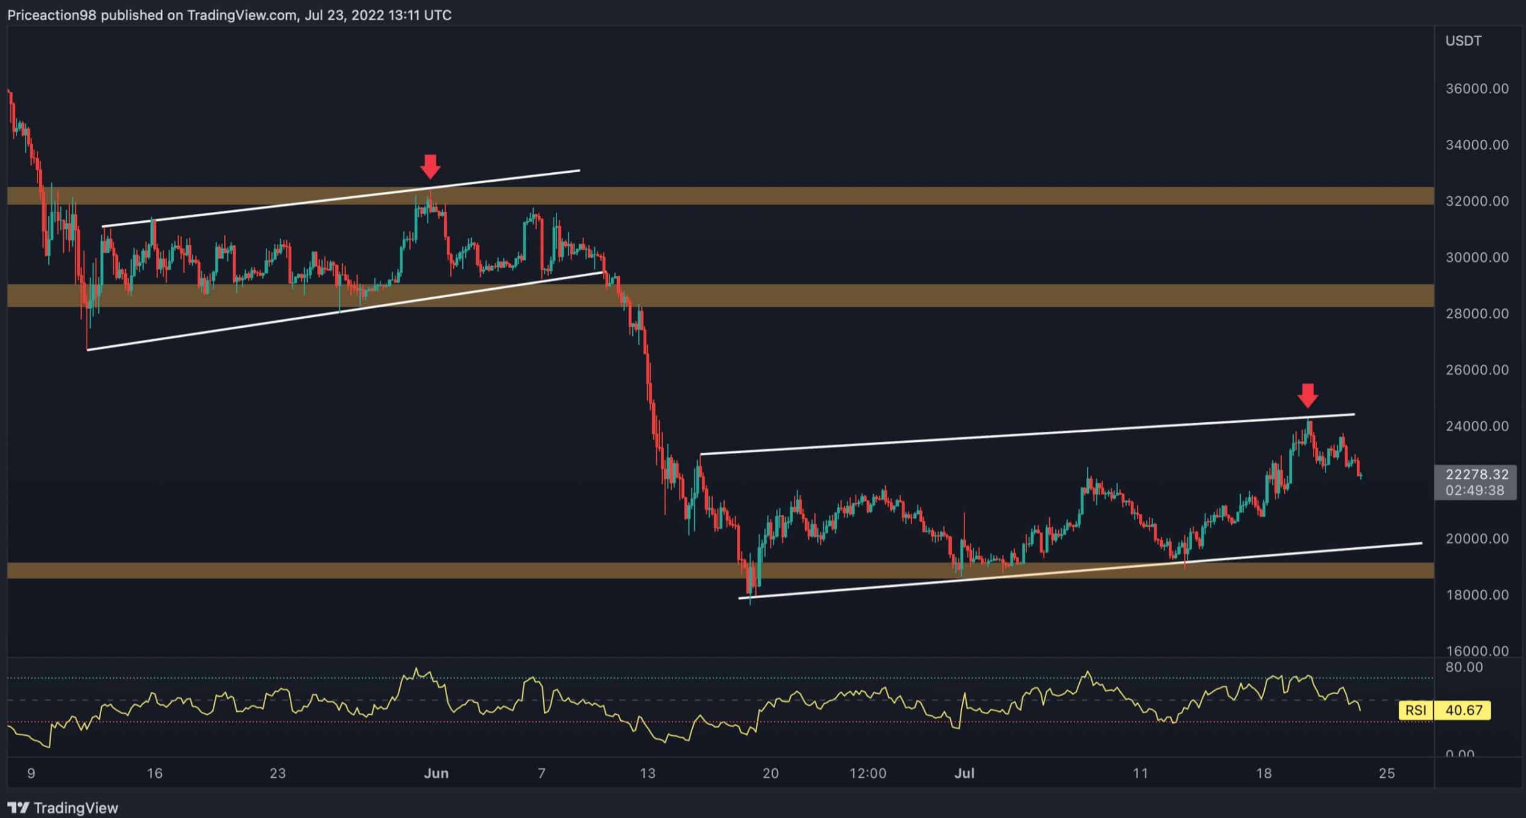The width and height of the screenshot is (1526, 818).
Task: Click the 34000.00 price axis label
Action: click(1477, 144)
